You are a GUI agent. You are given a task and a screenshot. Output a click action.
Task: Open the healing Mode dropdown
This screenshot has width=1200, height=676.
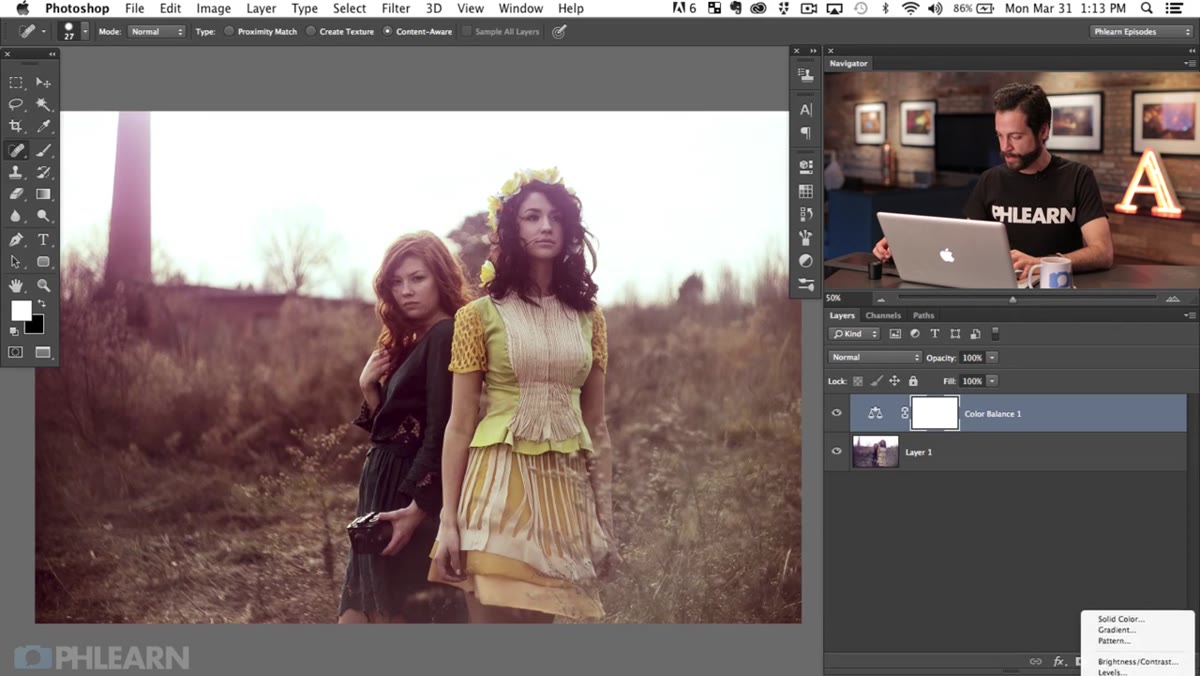pos(156,31)
